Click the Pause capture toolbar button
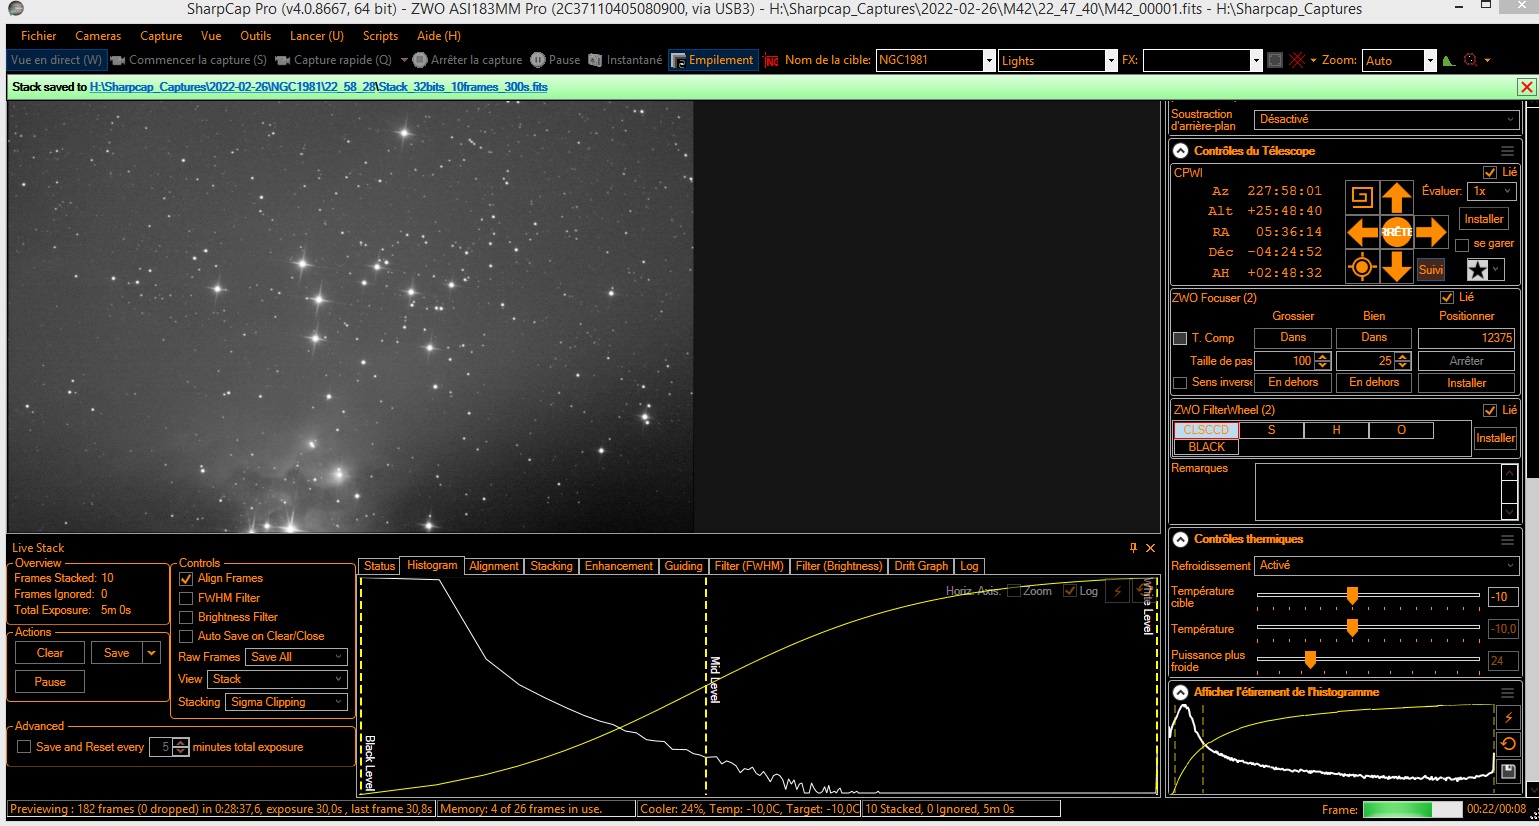The image size is (1539, 826). point(555,60)
